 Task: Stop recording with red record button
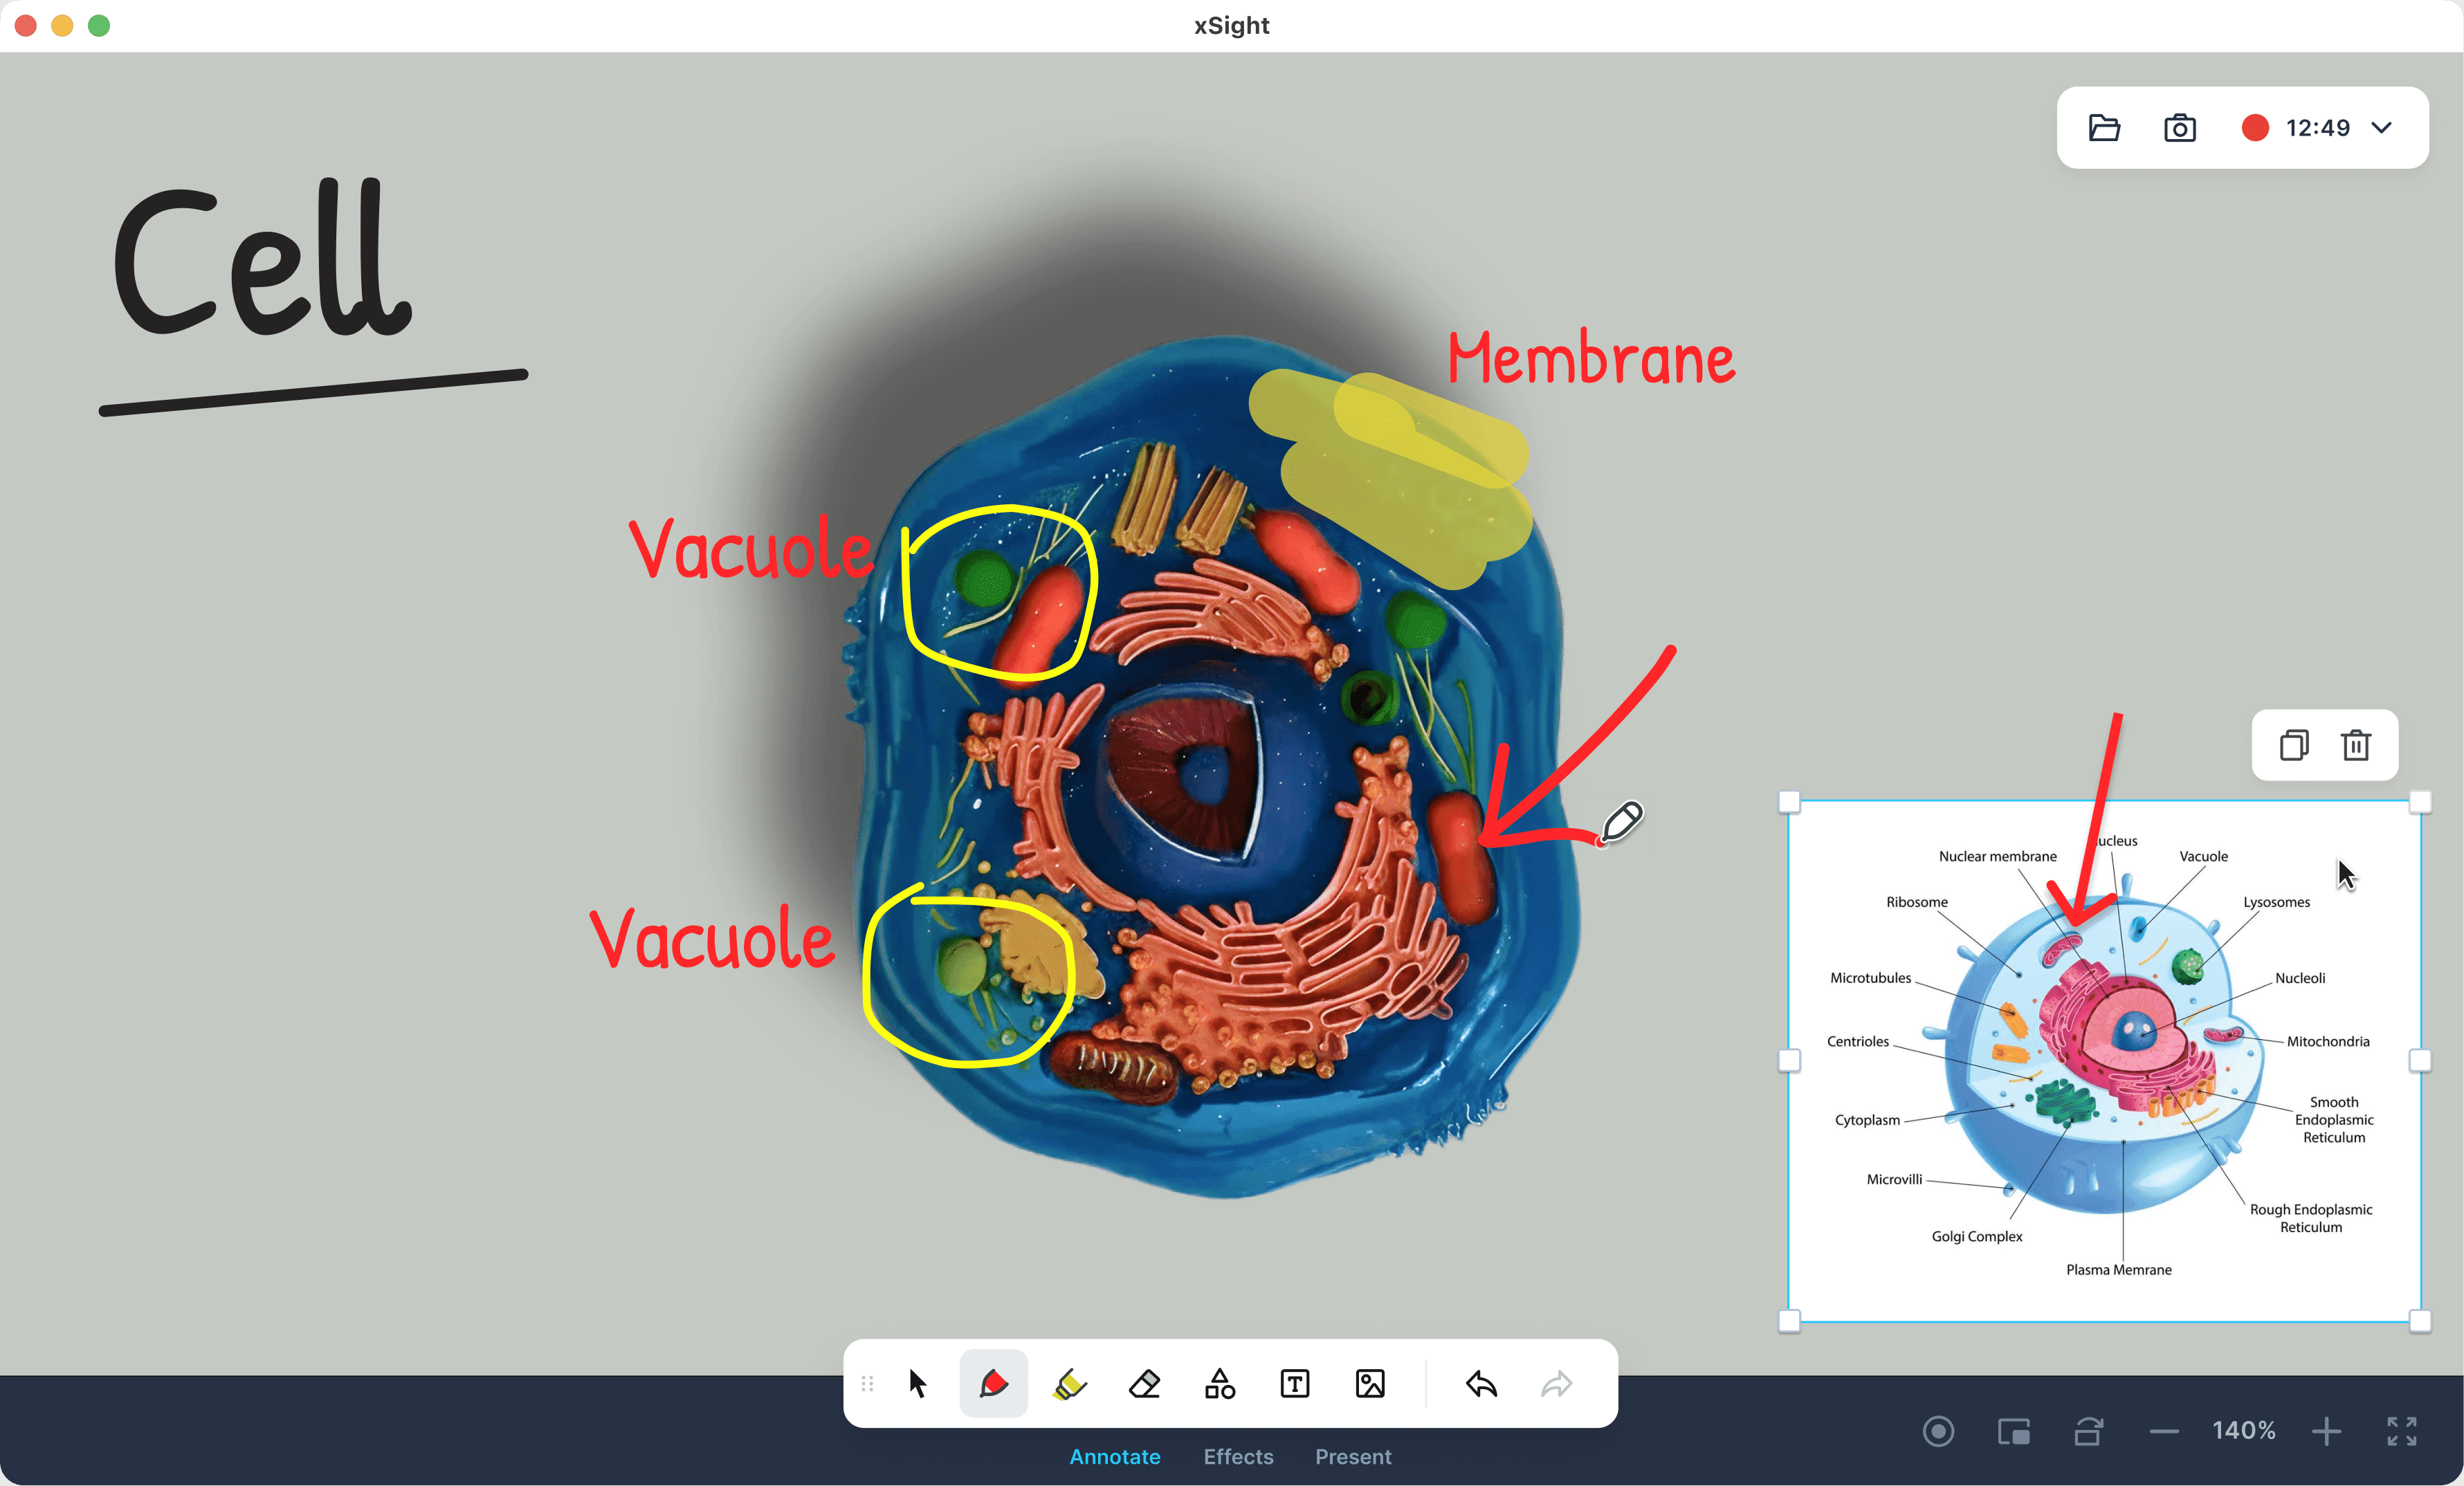click(2255, 128)
